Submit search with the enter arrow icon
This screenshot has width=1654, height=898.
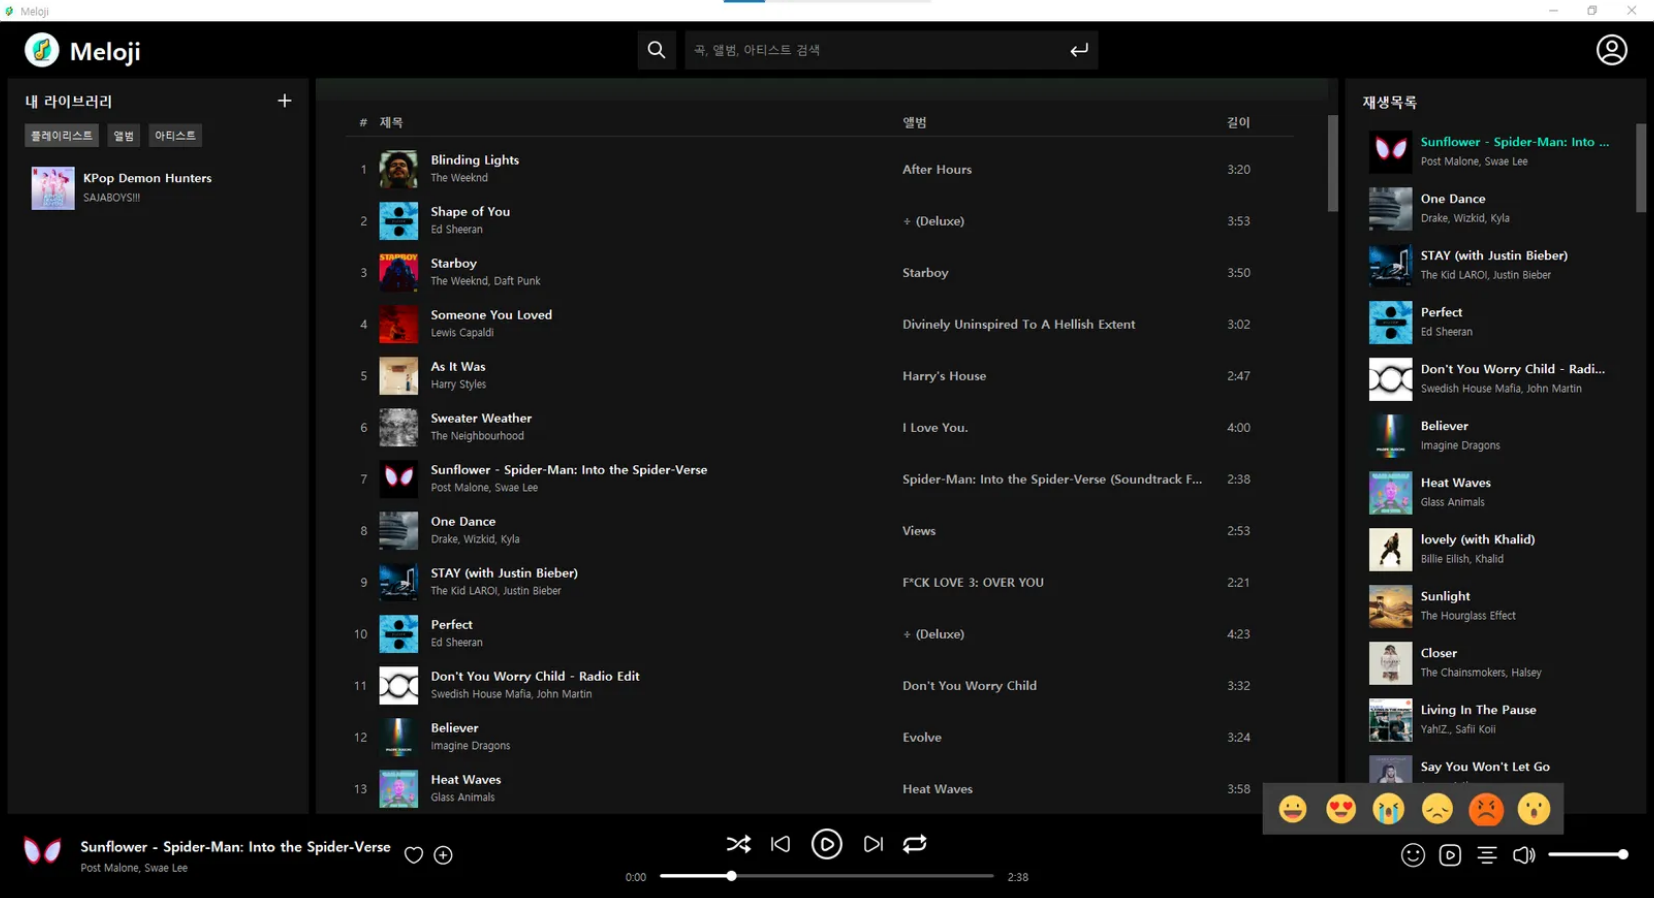click(1079, 50)
